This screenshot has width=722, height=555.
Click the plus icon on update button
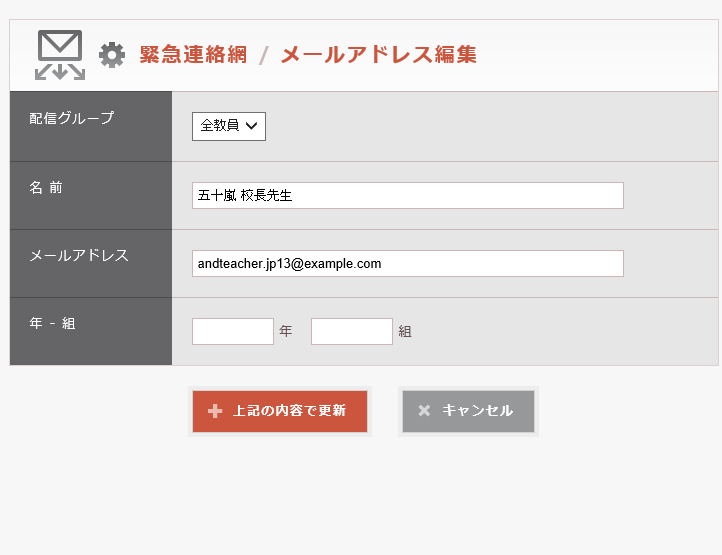[215, 411]
